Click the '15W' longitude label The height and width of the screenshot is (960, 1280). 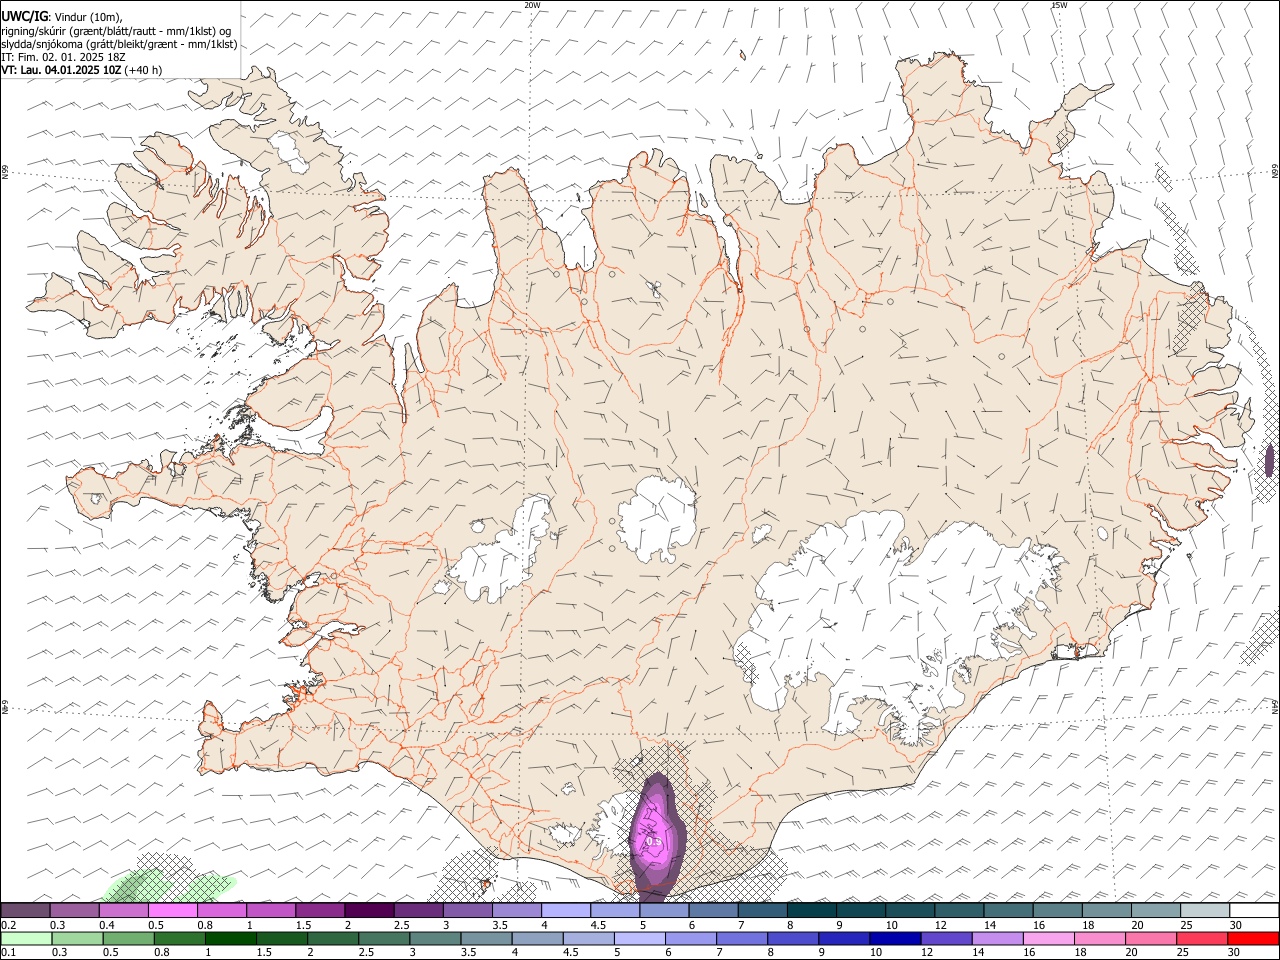1059,5
